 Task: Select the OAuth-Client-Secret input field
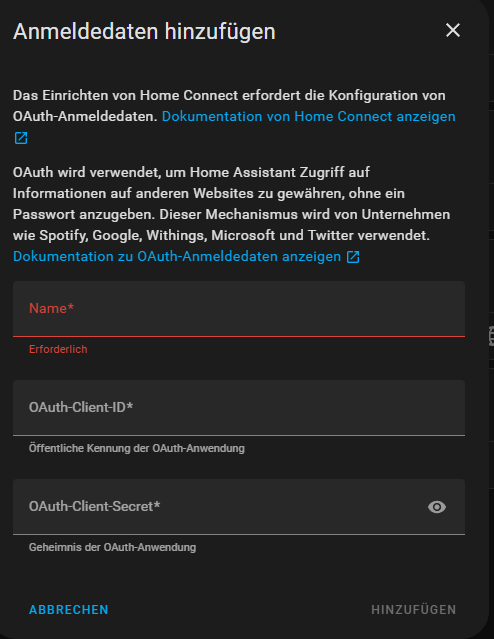(239, 507)
